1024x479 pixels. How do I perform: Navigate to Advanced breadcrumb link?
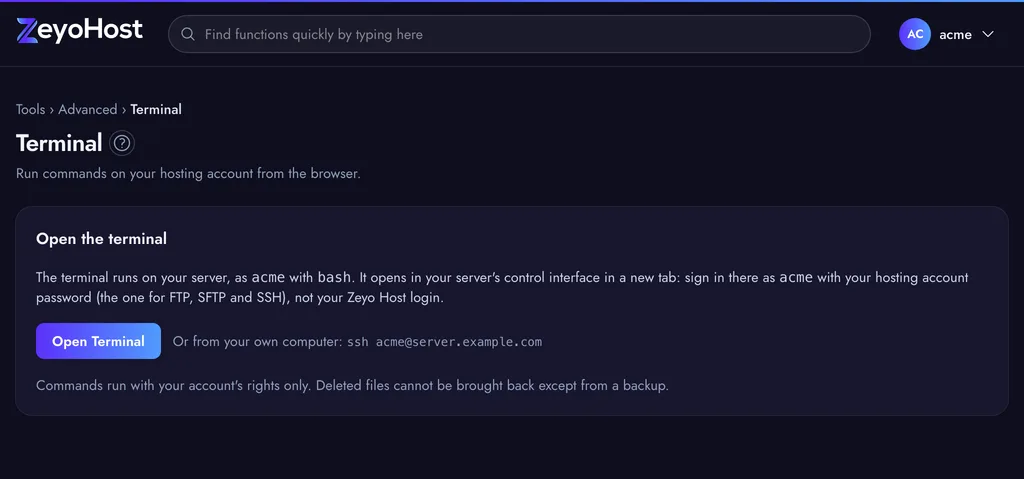click(x=88, y=109)
